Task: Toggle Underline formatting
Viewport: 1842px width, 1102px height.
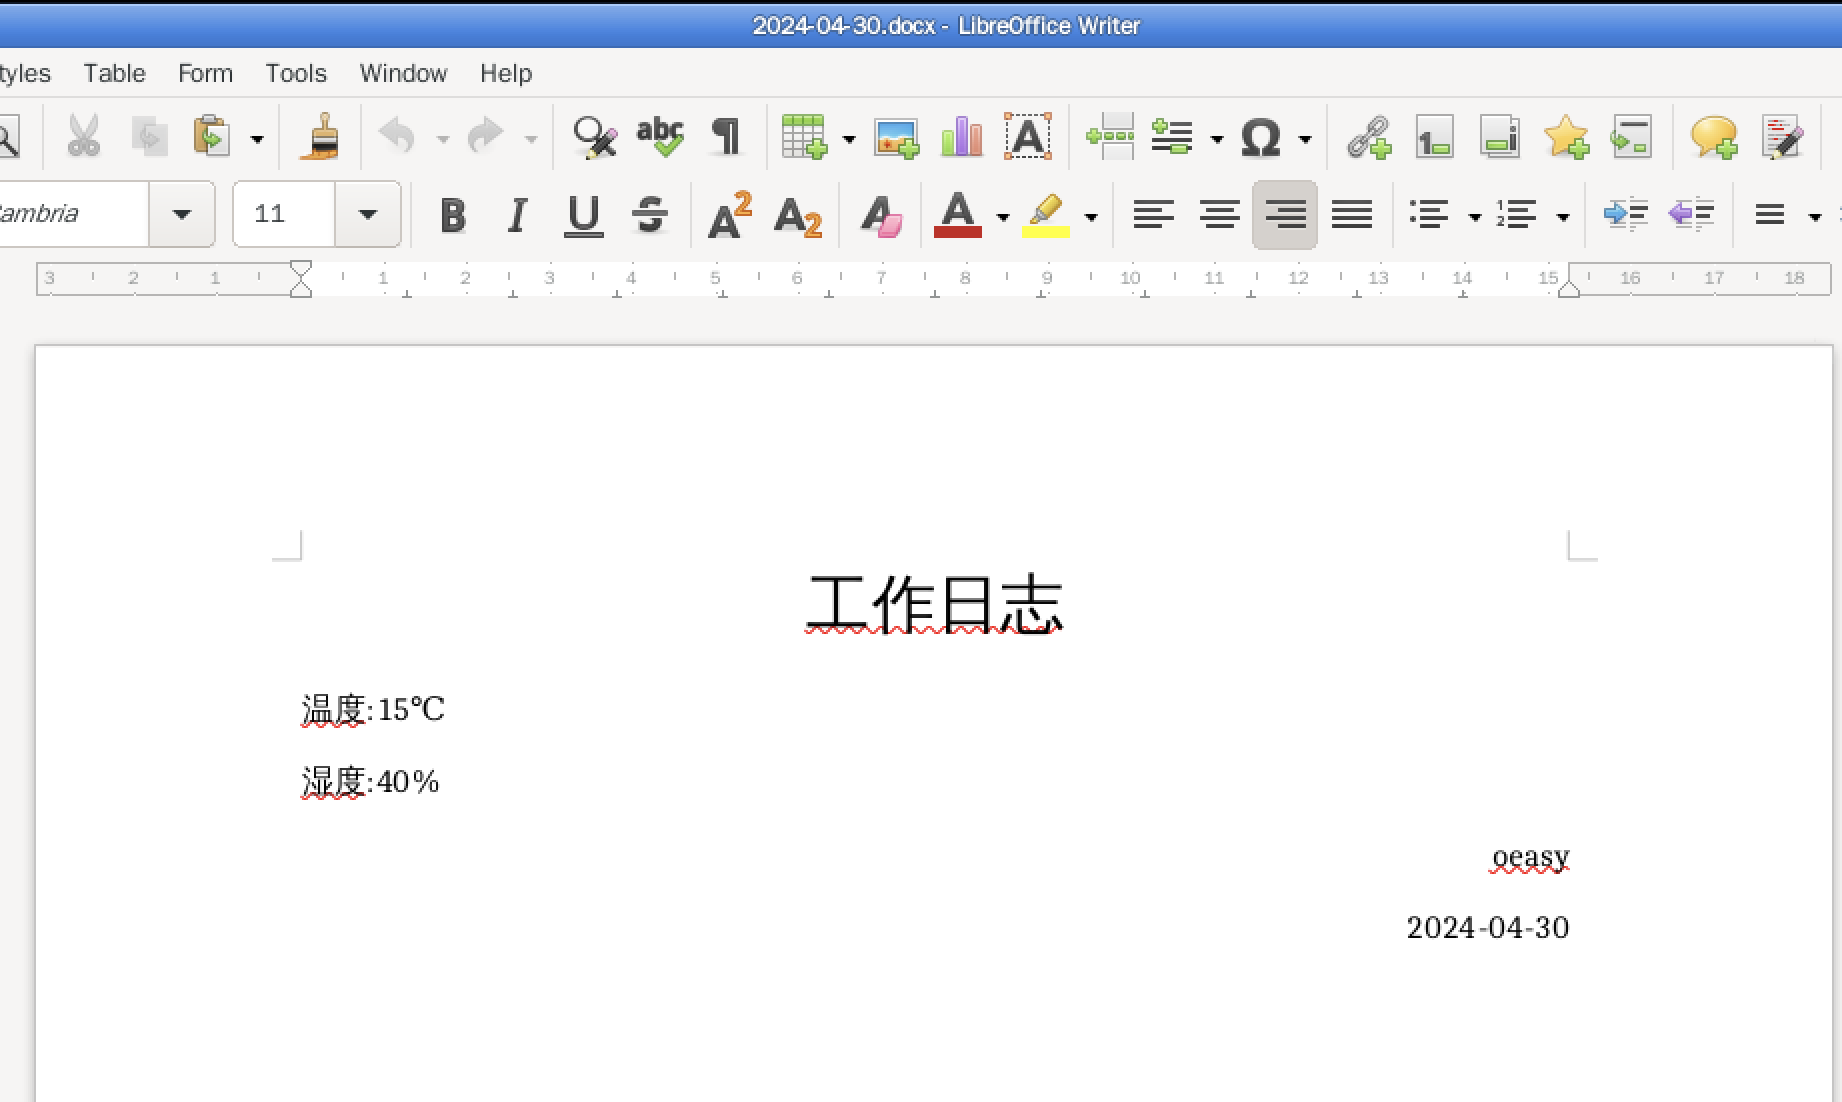Action: point(583,215)
